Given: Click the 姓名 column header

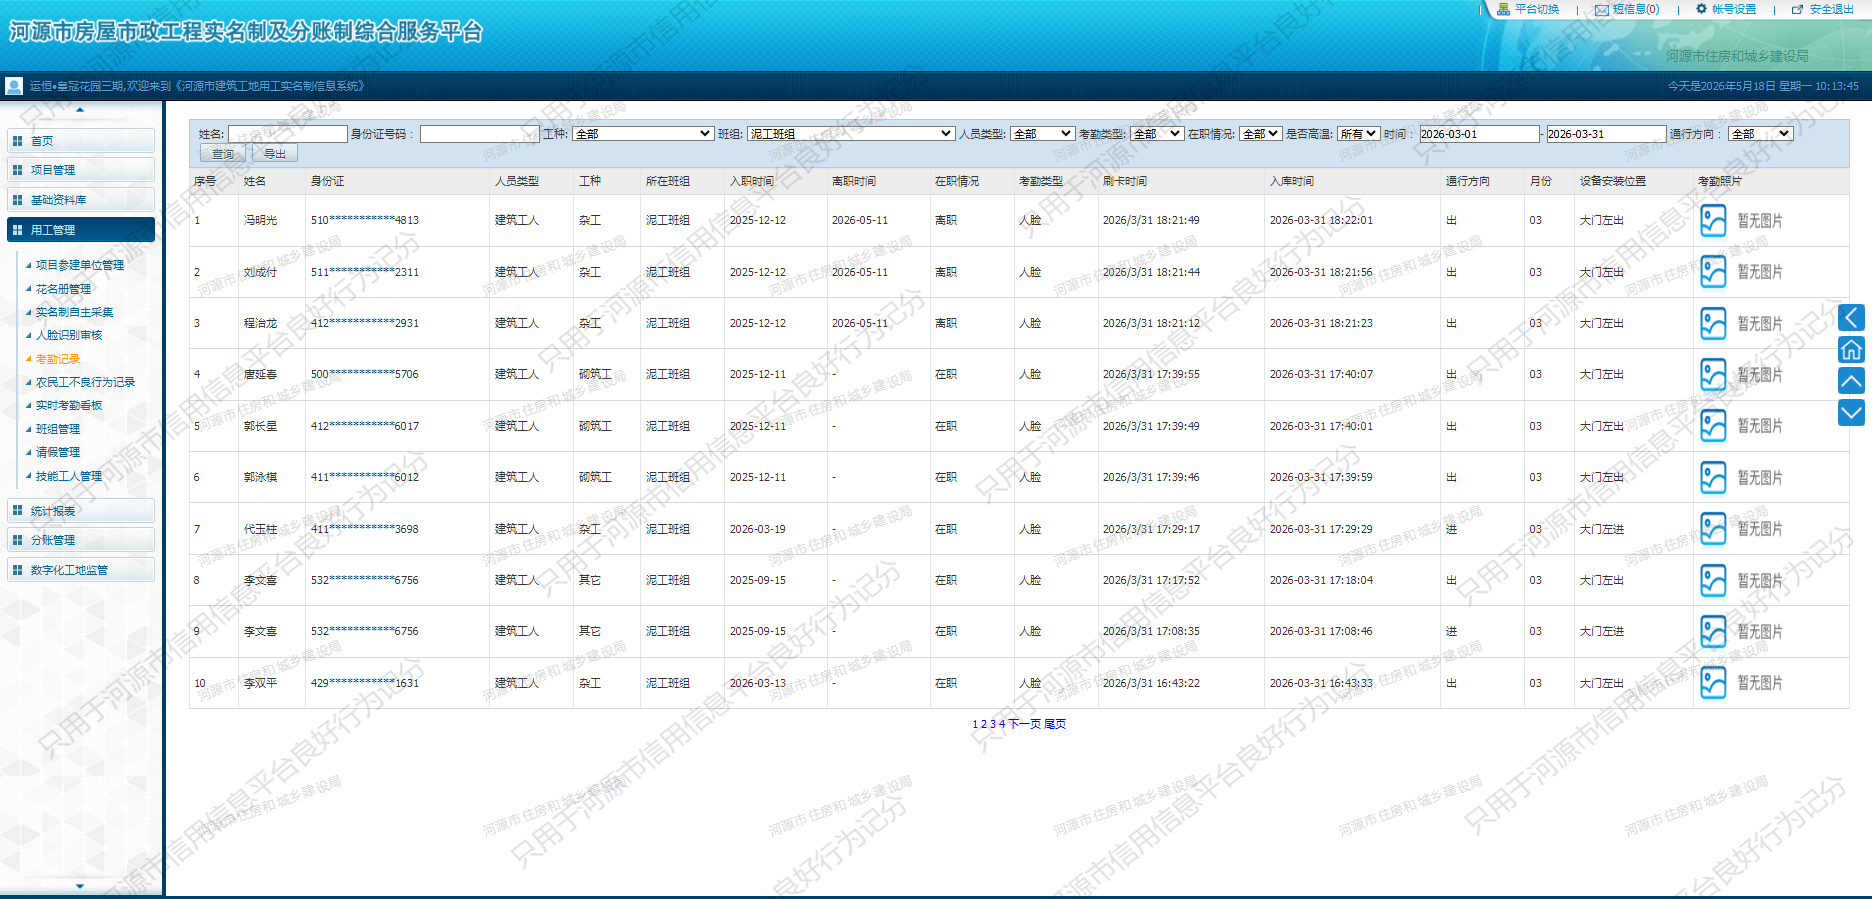Looking at the screenshot, I should point(255,181).
